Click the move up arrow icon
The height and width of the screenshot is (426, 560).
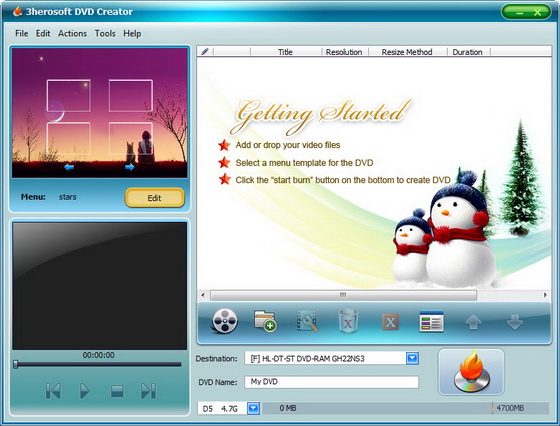point(473,322)
